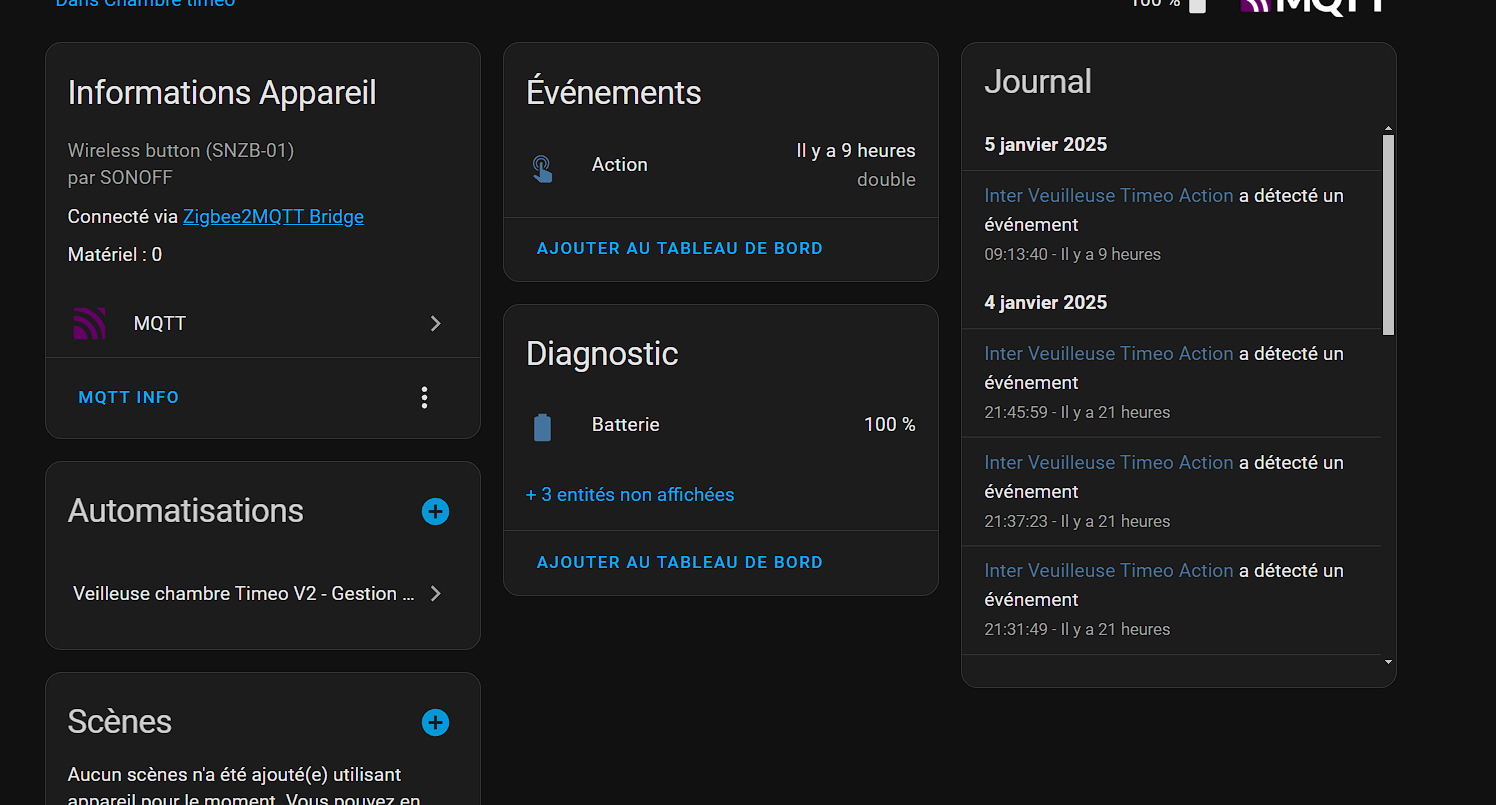The image size is (1496, 805).
Task: Open the Veilleuse chambre Timeo V2 automation chevron
Action: [x=435, y=593]
